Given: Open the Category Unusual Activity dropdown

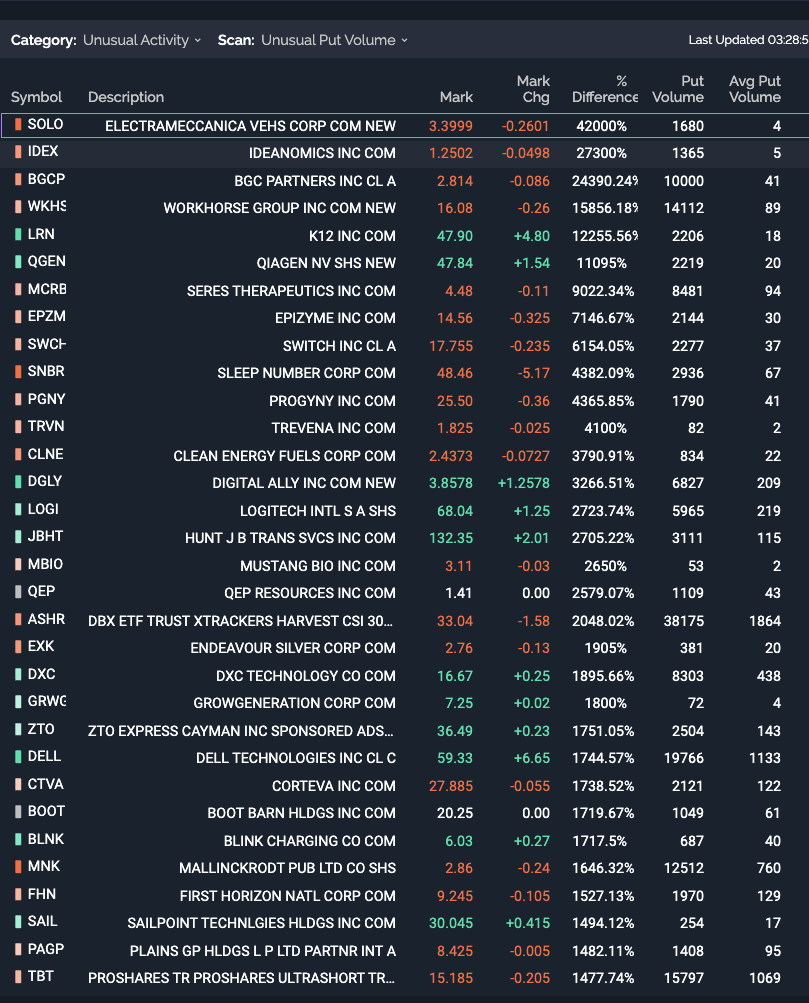Looking at the screenshot, I should coord(142,40).
